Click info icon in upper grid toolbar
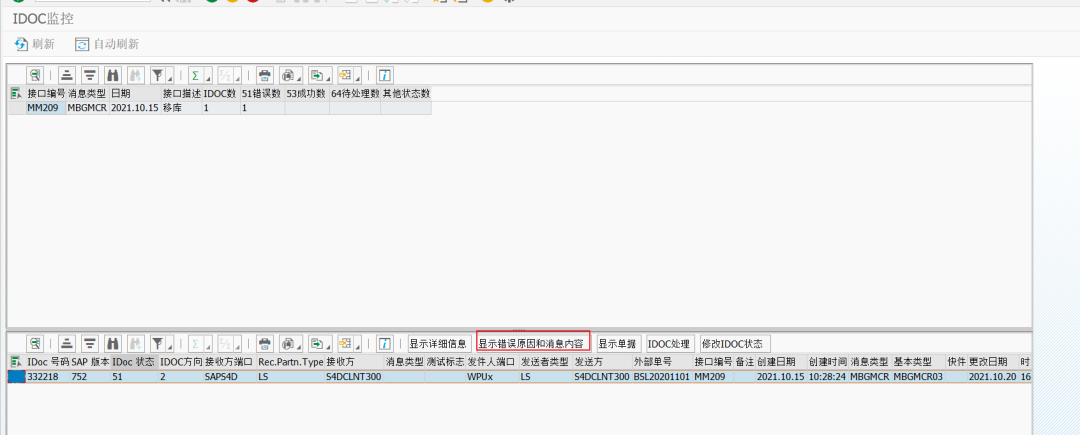The image size is (1080, 435). 385,75
